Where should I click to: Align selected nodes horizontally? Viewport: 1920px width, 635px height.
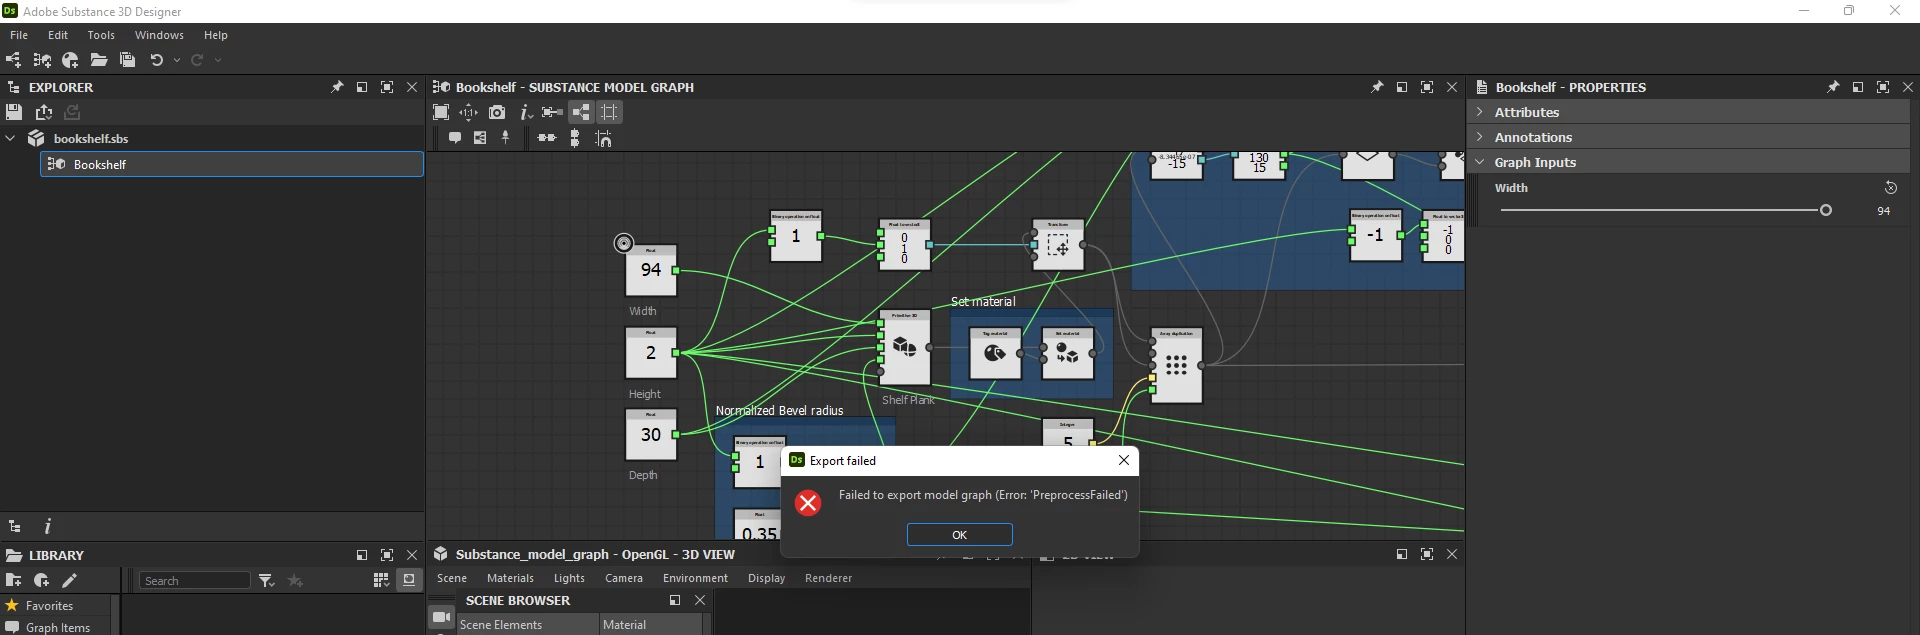[x=547, y=138]
